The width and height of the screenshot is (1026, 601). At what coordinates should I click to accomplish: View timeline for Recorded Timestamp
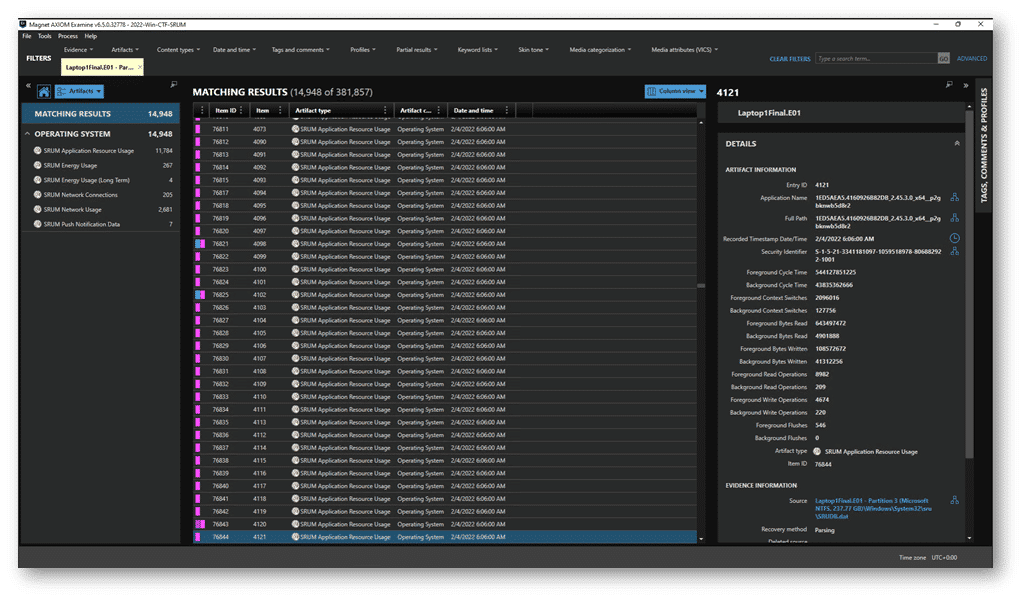[x=955, y=238]
